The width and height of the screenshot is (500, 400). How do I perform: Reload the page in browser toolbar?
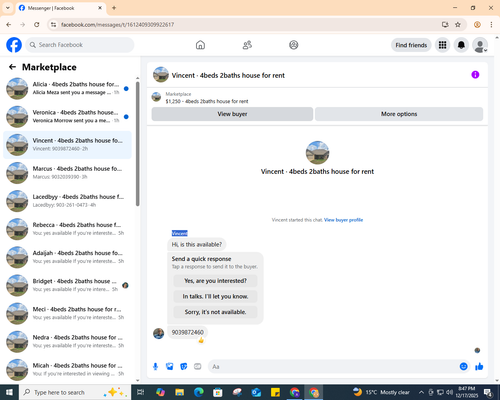coord(37,25)
